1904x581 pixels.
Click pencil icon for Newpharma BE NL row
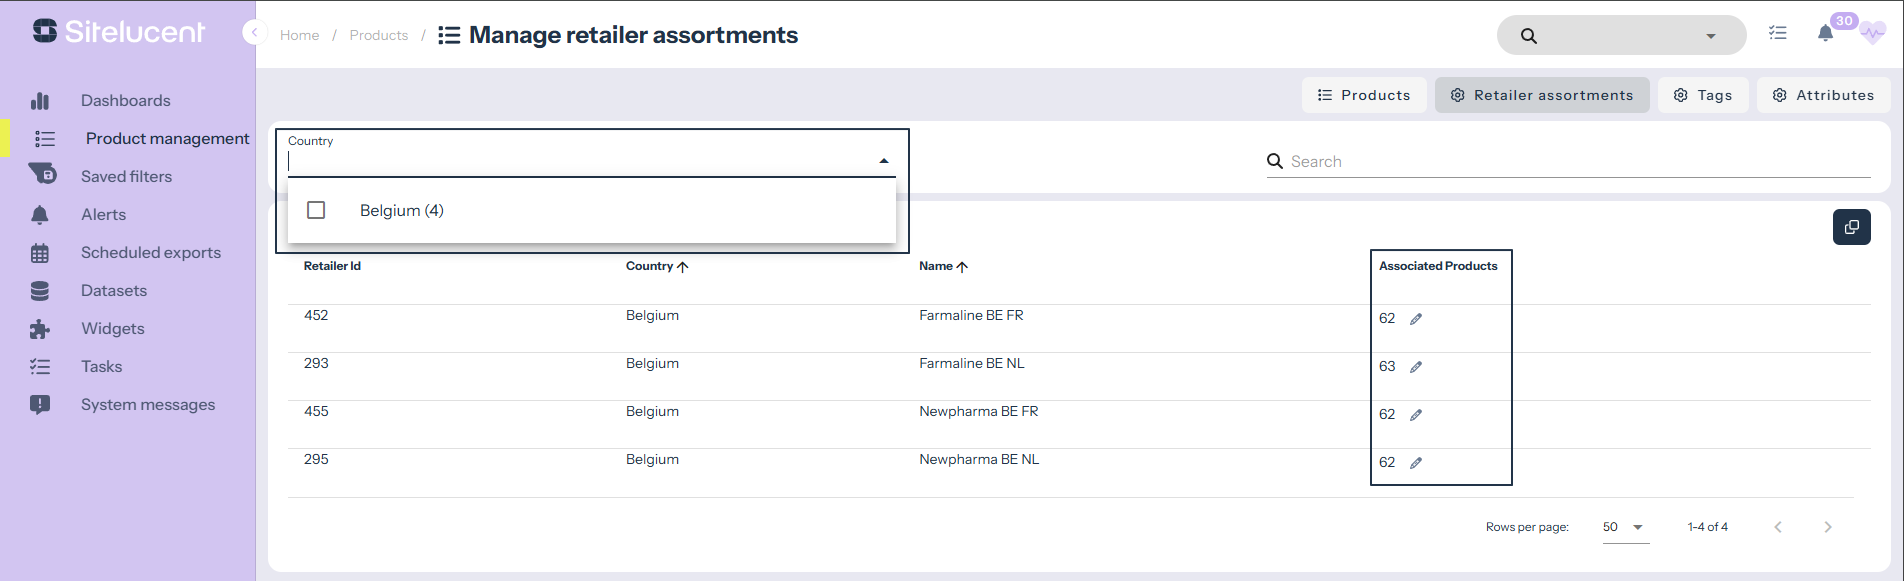point(1416,463)
